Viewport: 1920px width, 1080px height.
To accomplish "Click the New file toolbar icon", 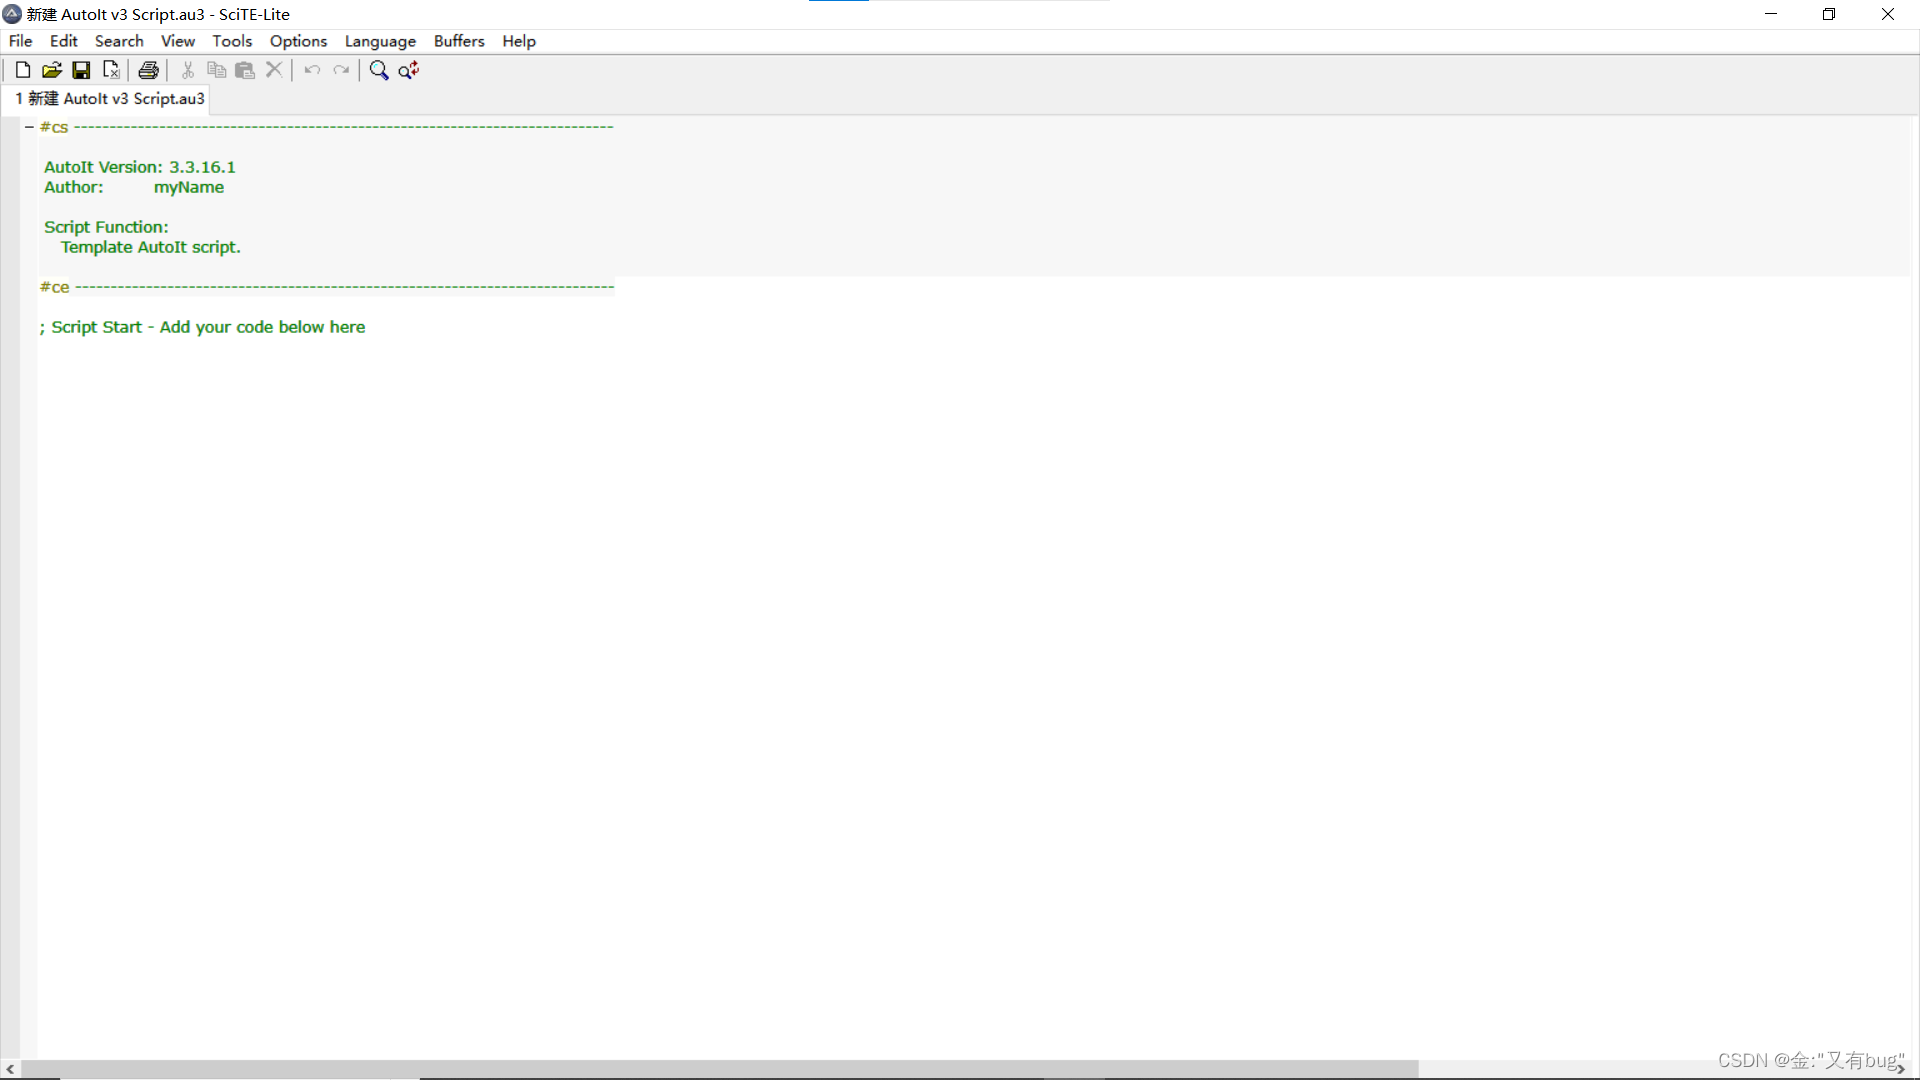I will [x=22, y=70].
